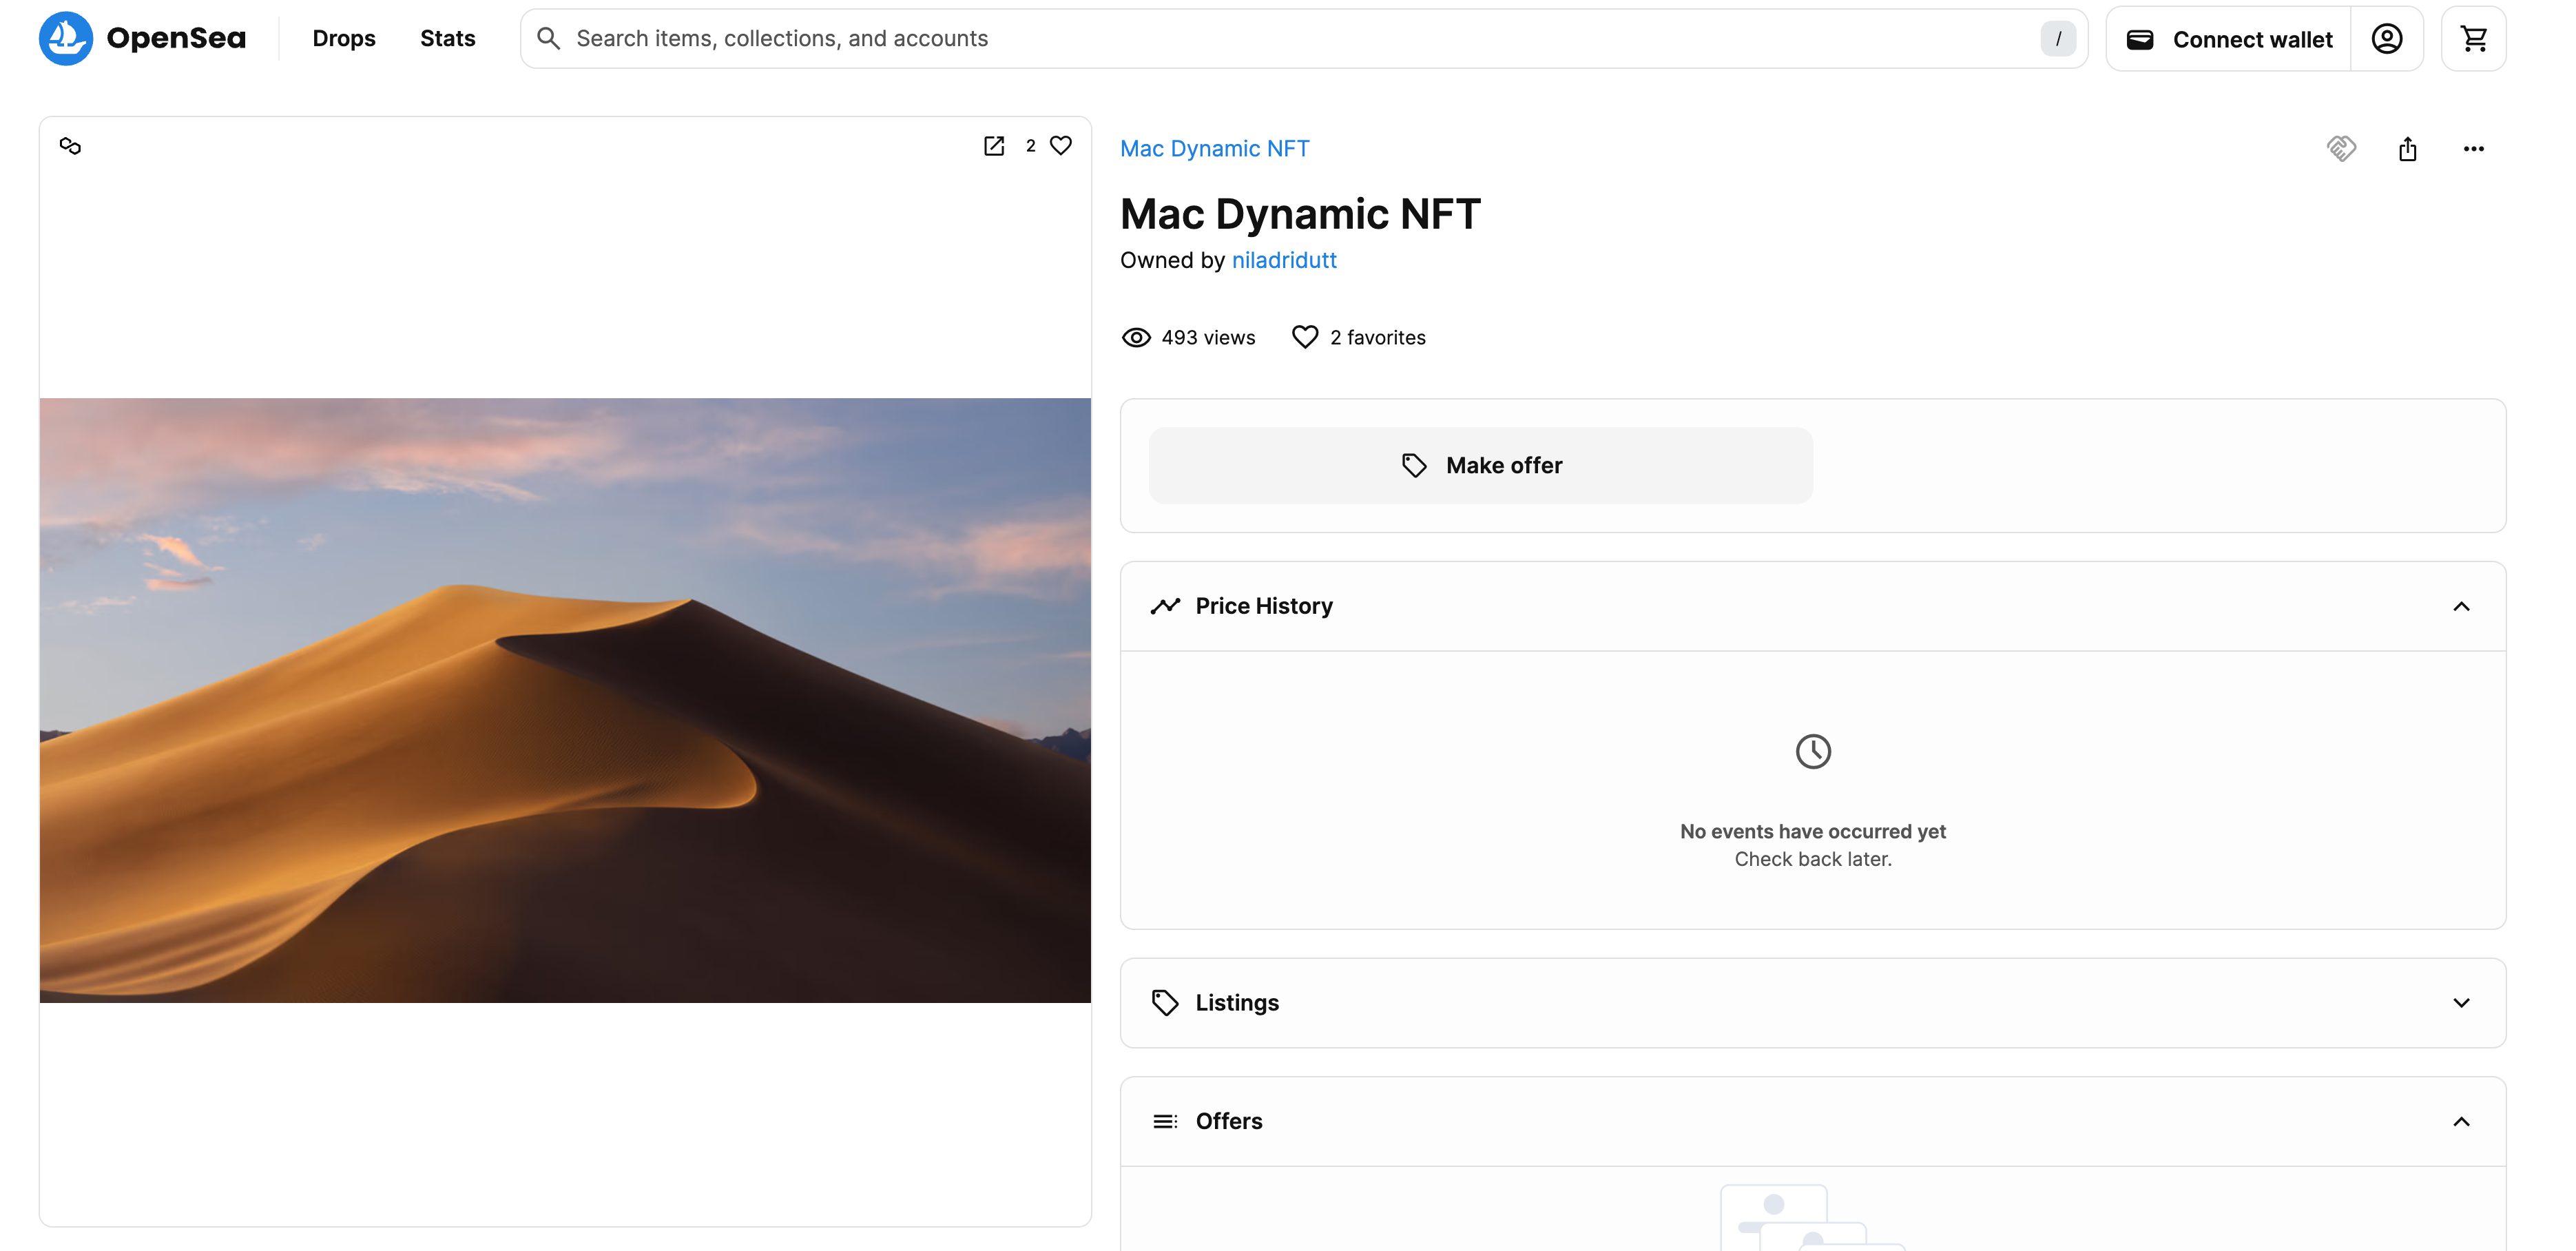
Task: Click the 493 views text
Action: click(x=1208, y=338)
